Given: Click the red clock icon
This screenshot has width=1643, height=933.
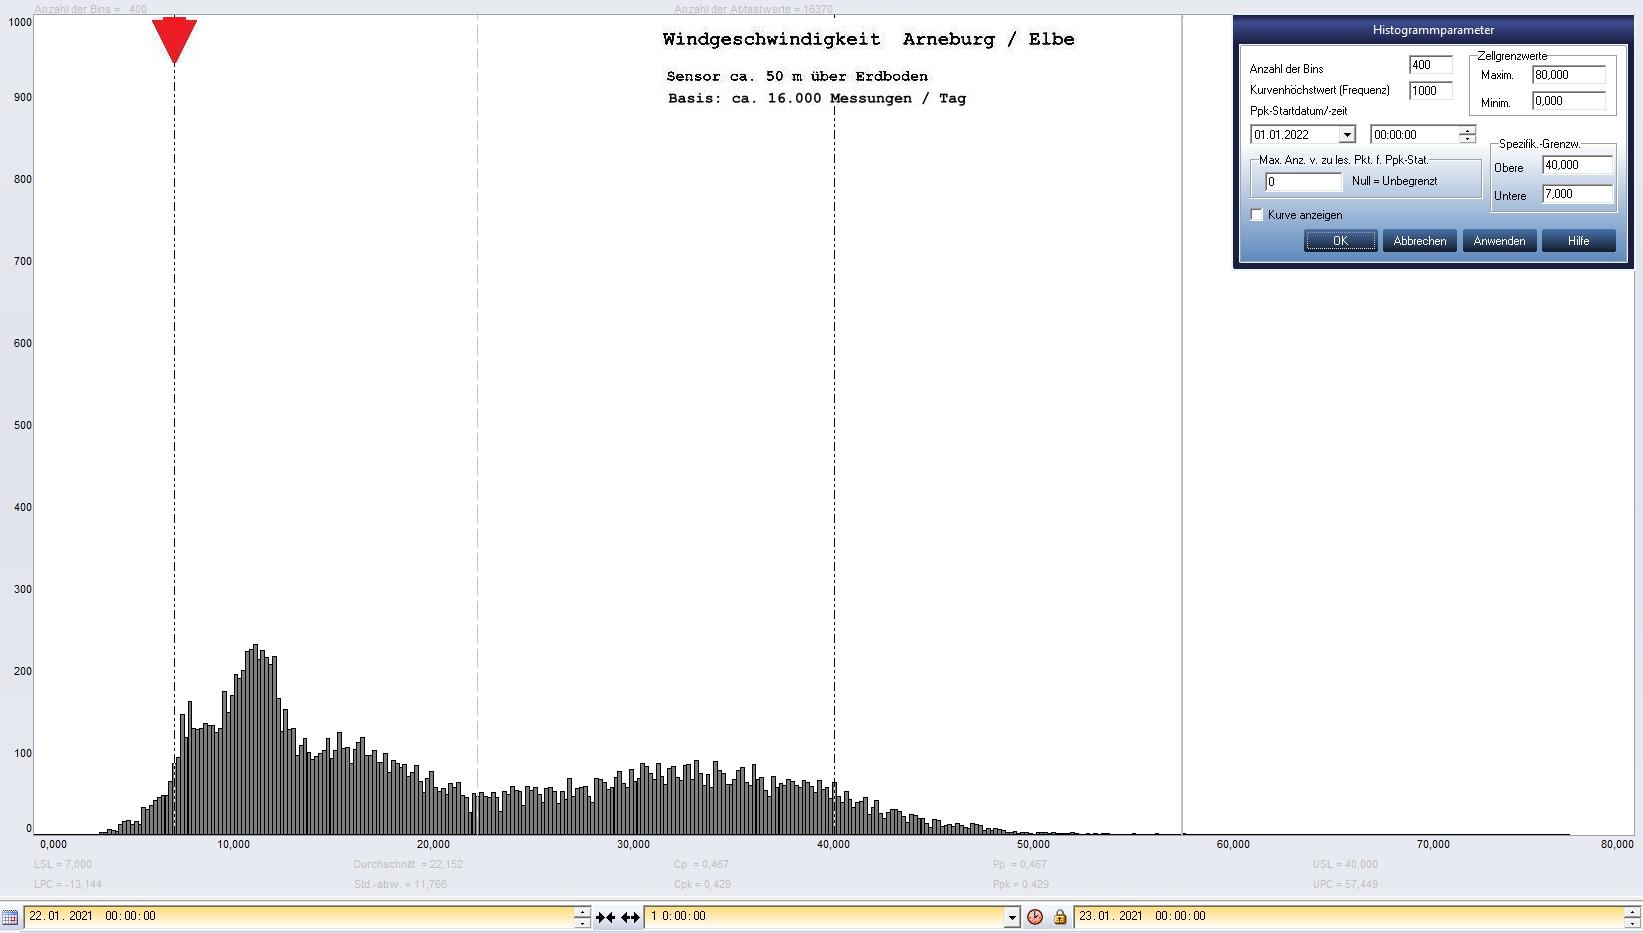Looking at the screenshot, I should point(1035,917).
